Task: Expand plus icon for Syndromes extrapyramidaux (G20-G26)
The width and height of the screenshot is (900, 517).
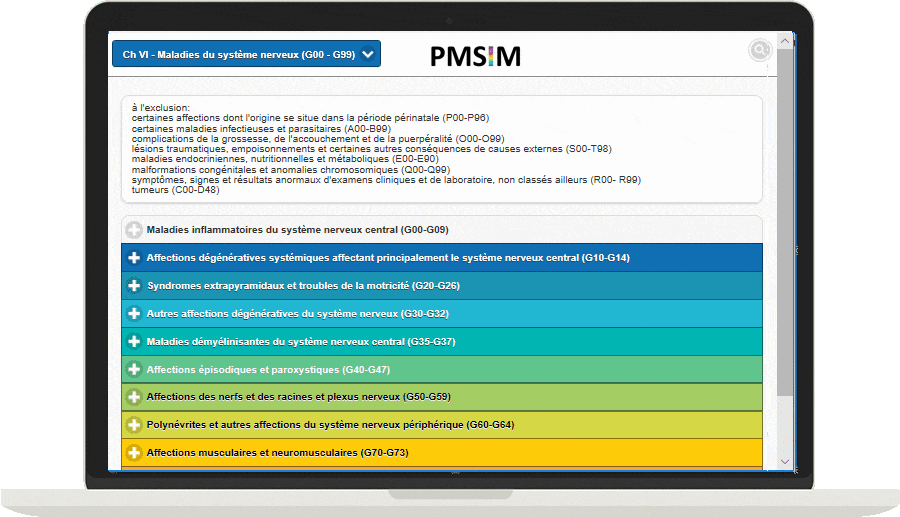Action: pos(134,286)
